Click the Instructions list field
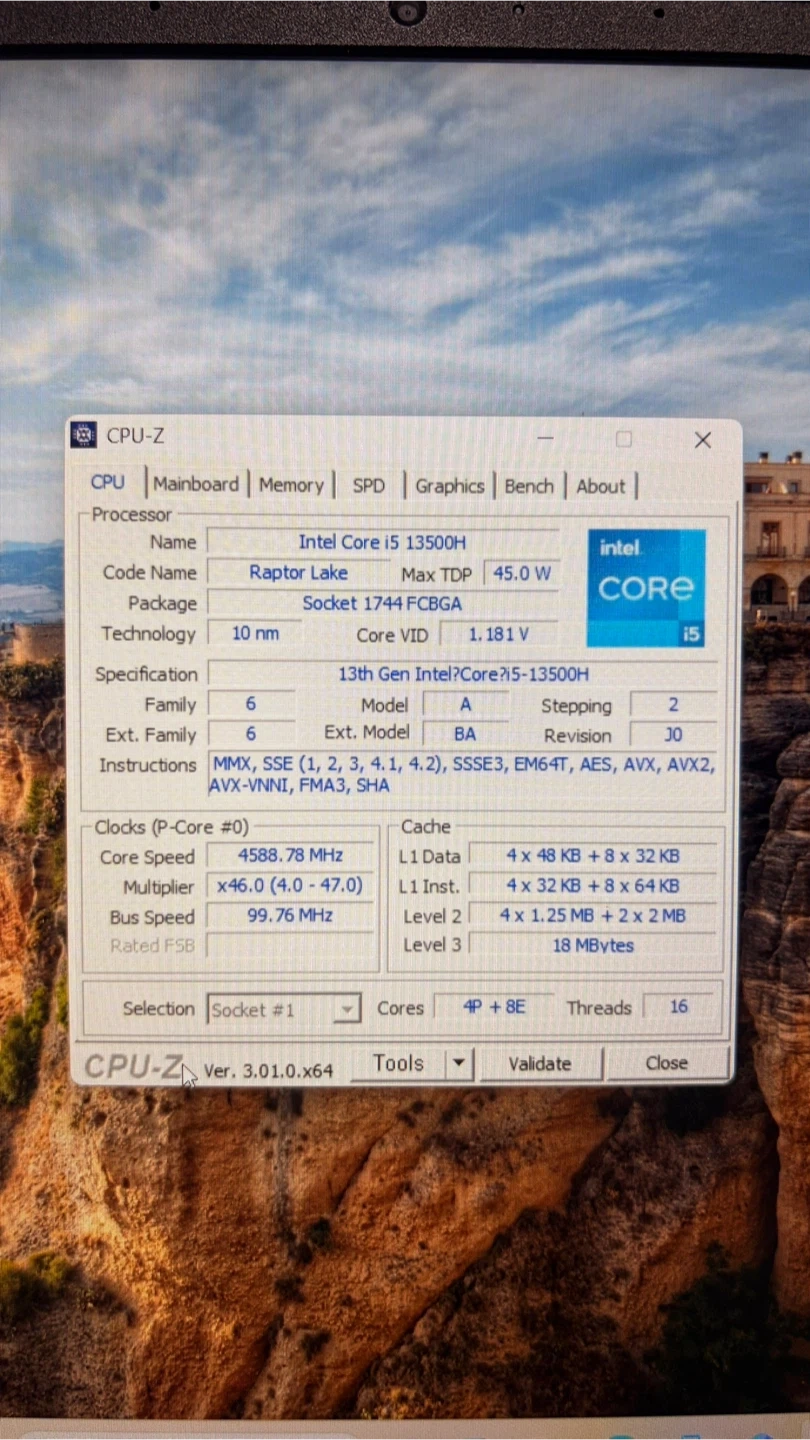Screen dimensions: 810x1440 click(x=463, y=775)
